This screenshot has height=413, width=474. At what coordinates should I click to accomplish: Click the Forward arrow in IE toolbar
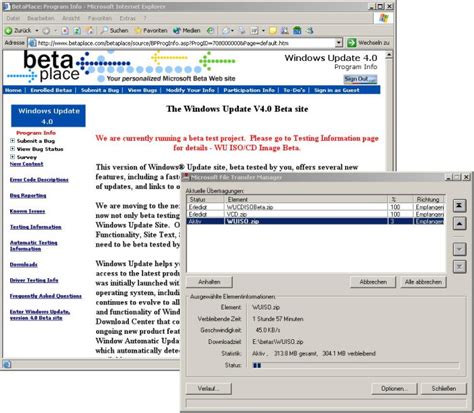pos(46,31)
